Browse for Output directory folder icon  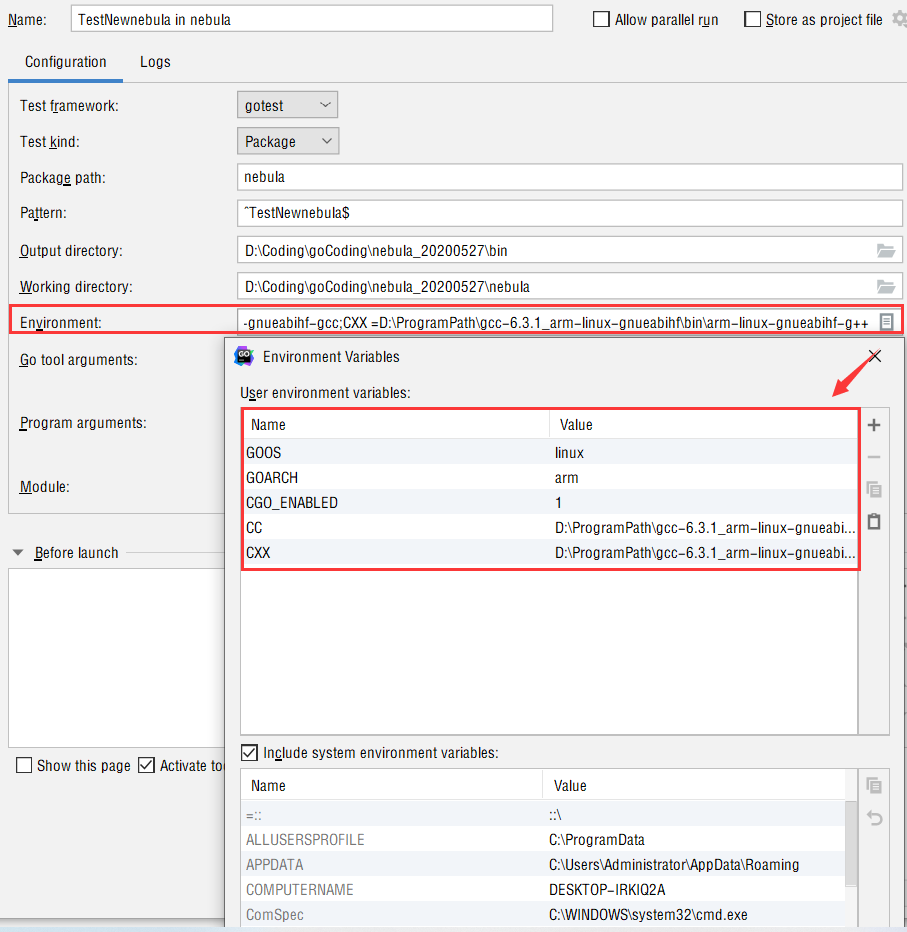pyautogui.click(x=886, y=251)
